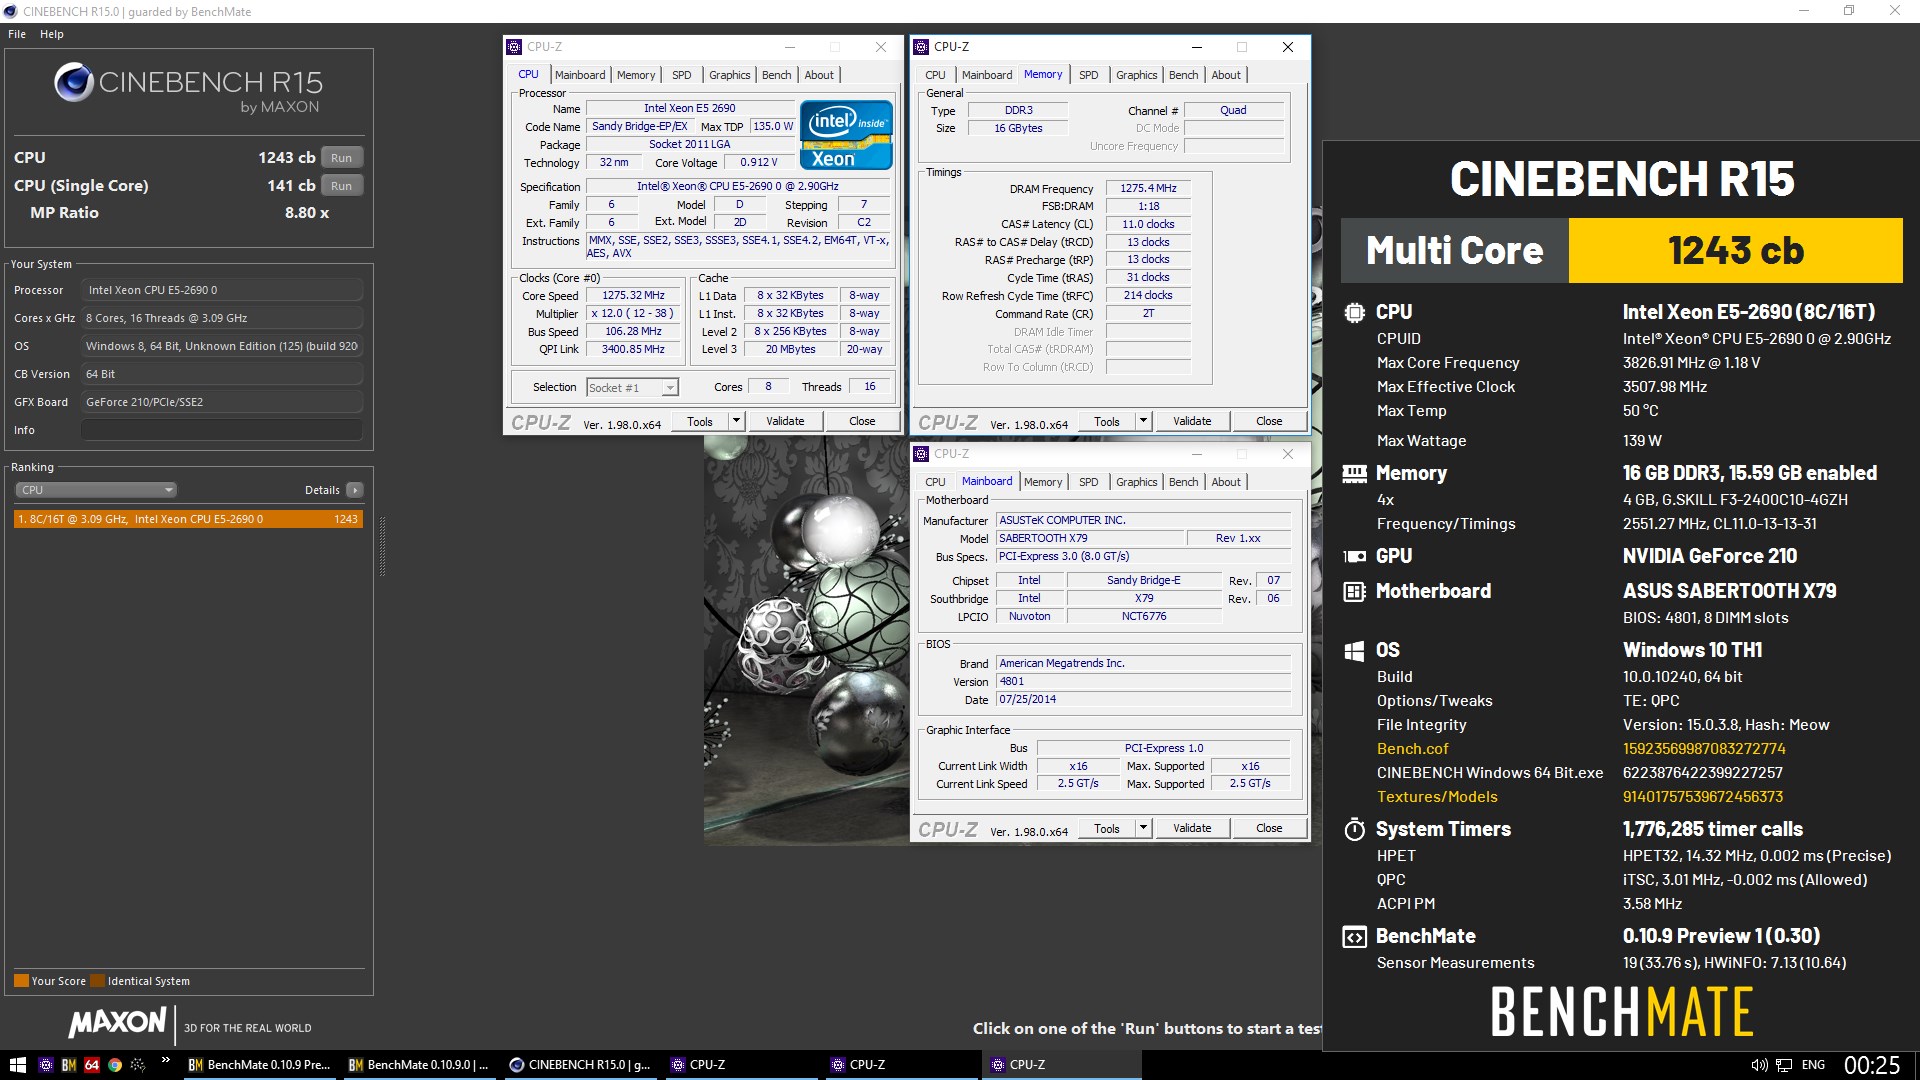
Task: Click the Your Score orange legend swatch
Action: (x=21, y=981)
